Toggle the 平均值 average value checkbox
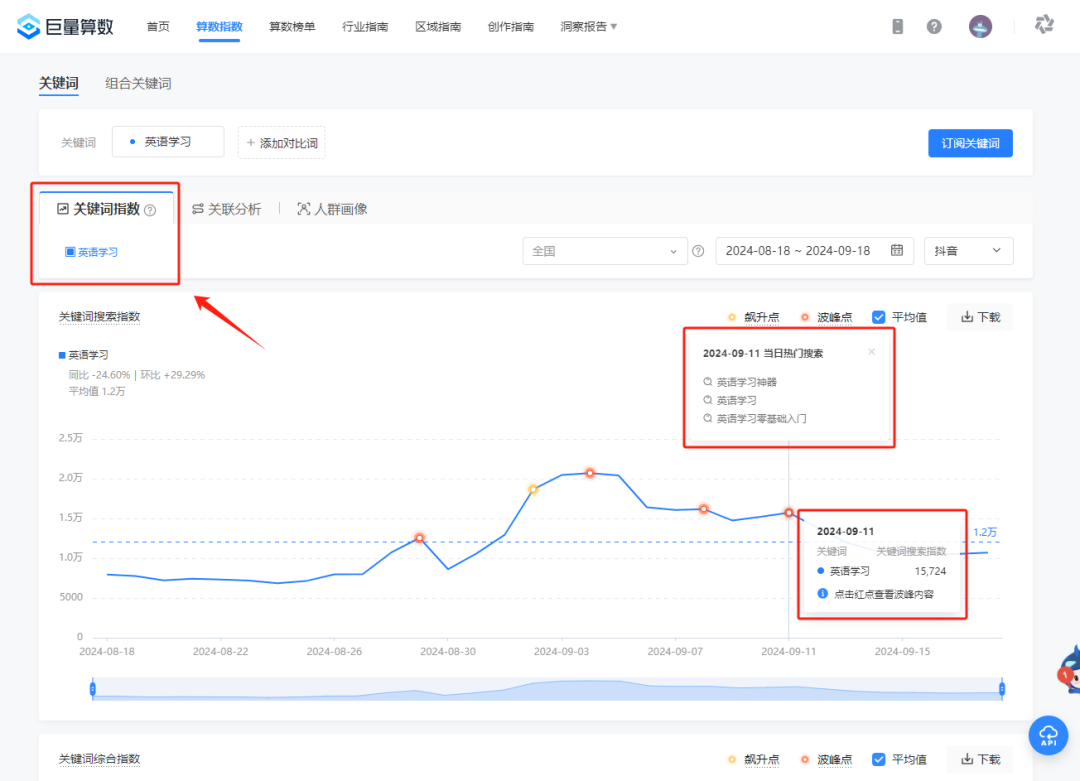Image resolution: width=1080 pixels, height=781 pixels. pos(877,316)
